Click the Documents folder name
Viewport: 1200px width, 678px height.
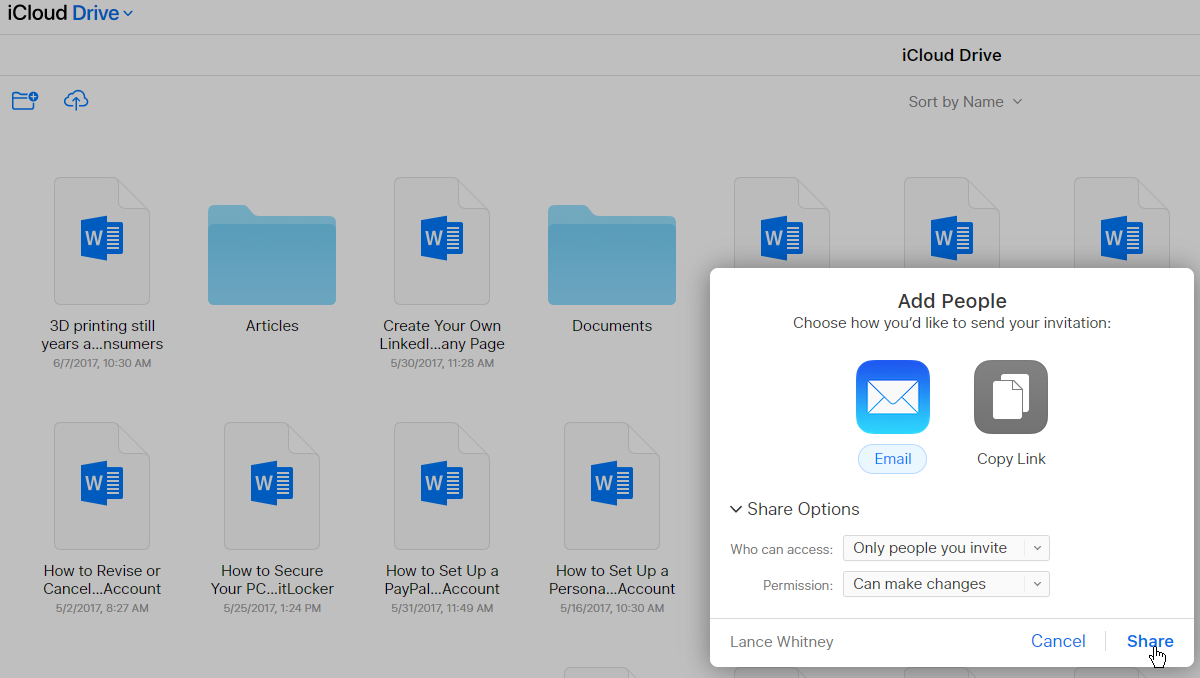tap(612, 326)
